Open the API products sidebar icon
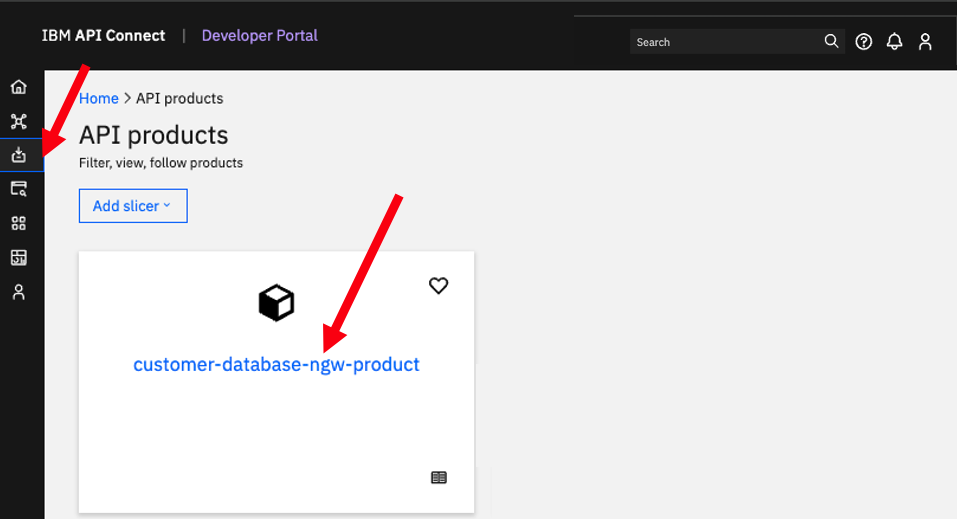Screen dimensions: 959x519 click(18, 155)
